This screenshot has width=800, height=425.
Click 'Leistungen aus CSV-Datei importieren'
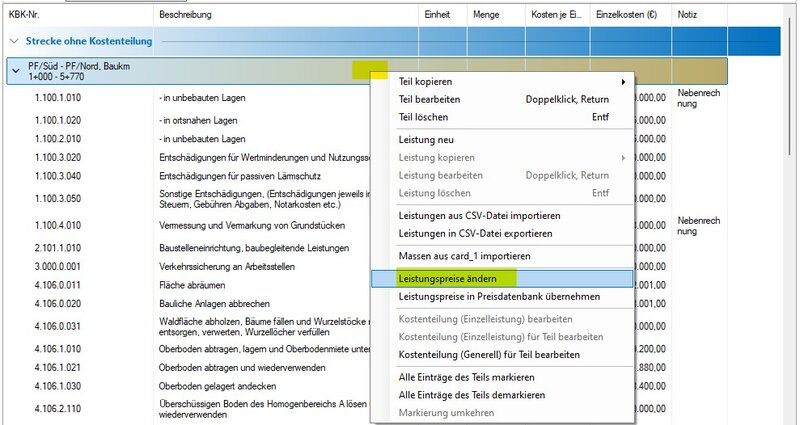point(479,215)
